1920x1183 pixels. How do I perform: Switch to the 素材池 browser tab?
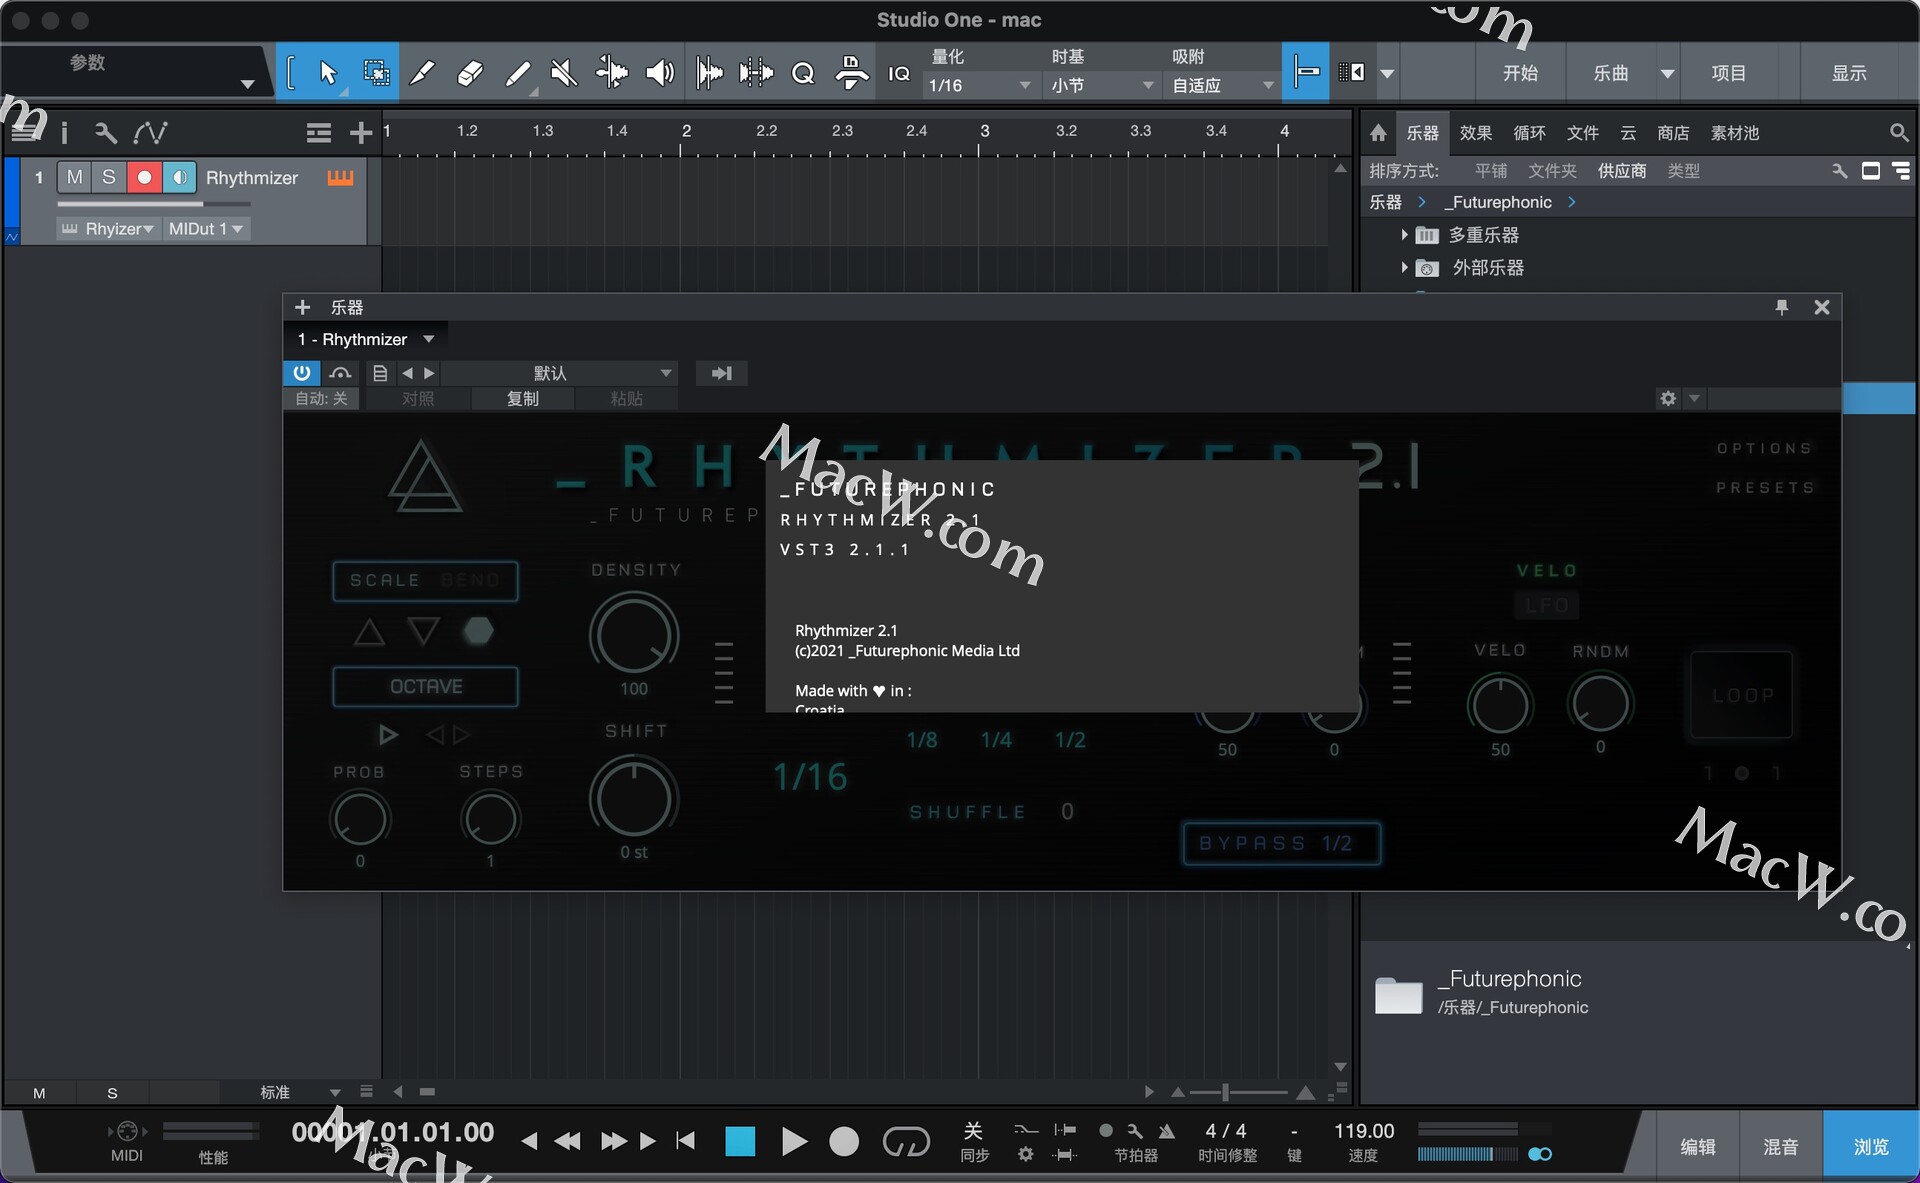(x=1735, y=132)
